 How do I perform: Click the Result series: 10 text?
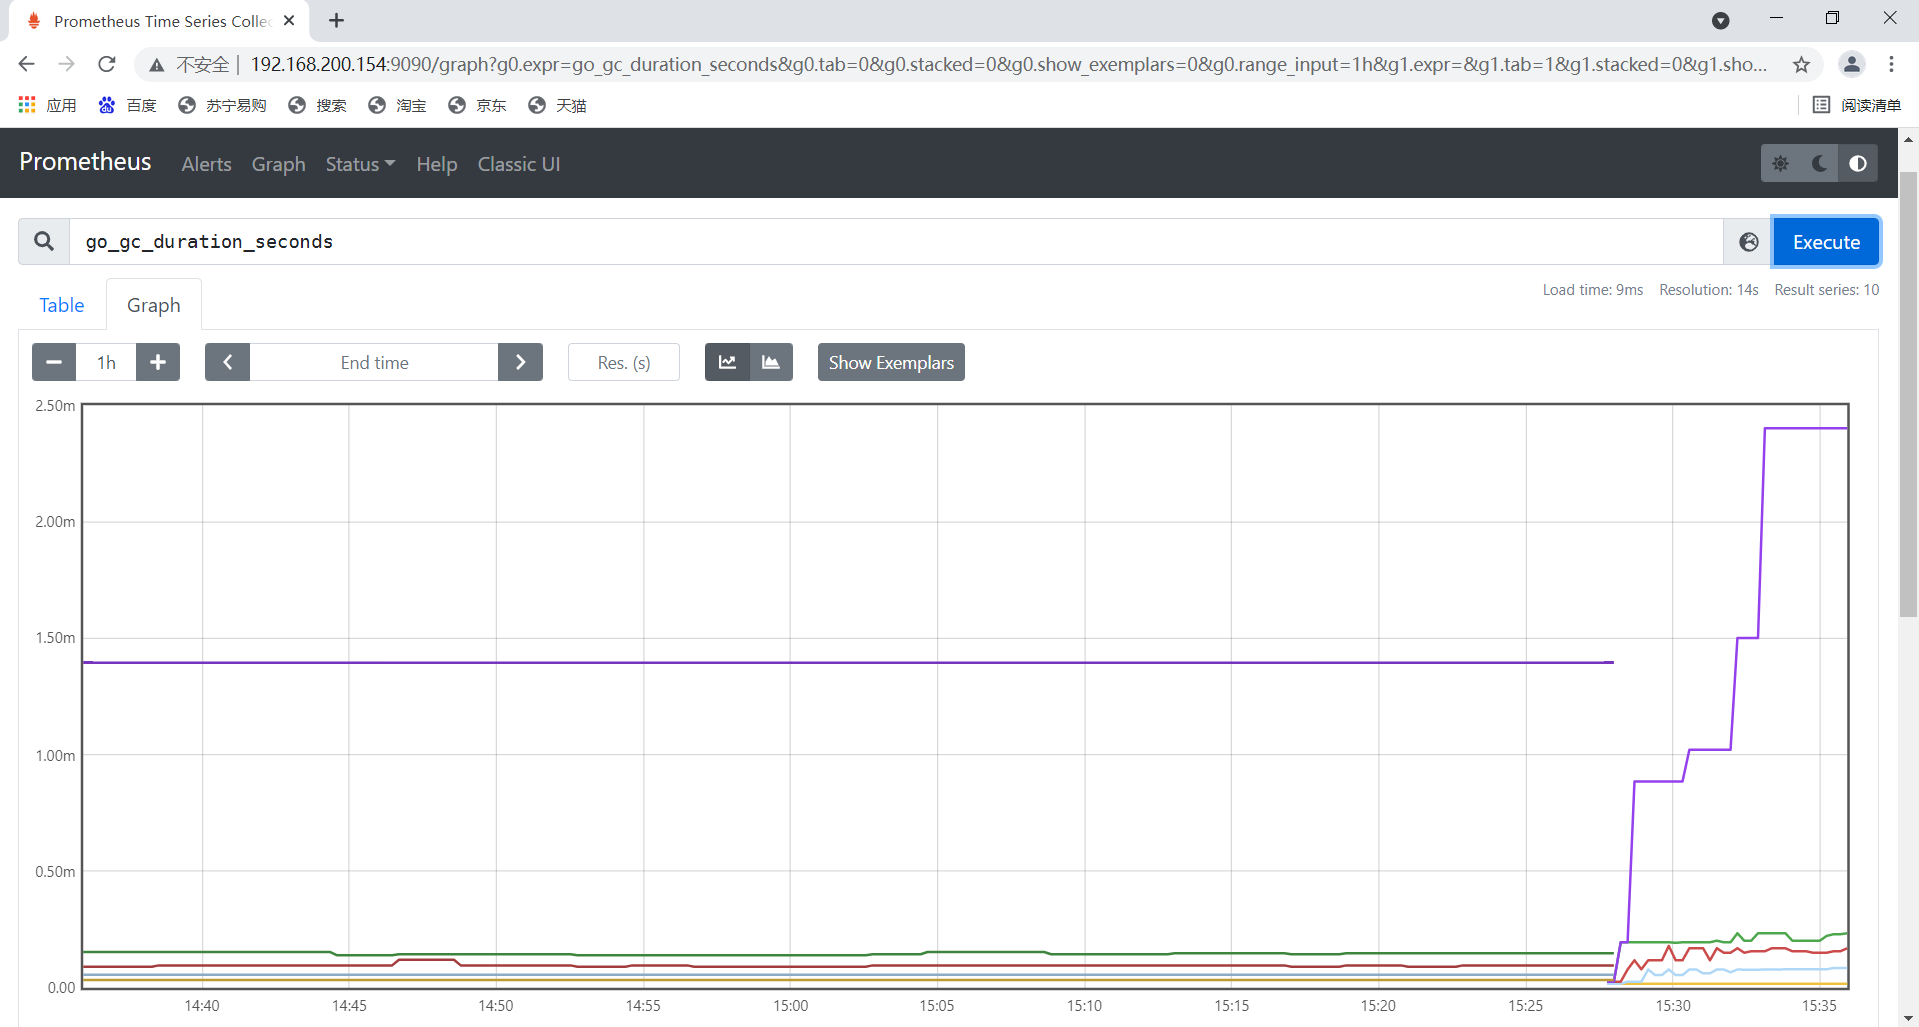pos(1826,290)
